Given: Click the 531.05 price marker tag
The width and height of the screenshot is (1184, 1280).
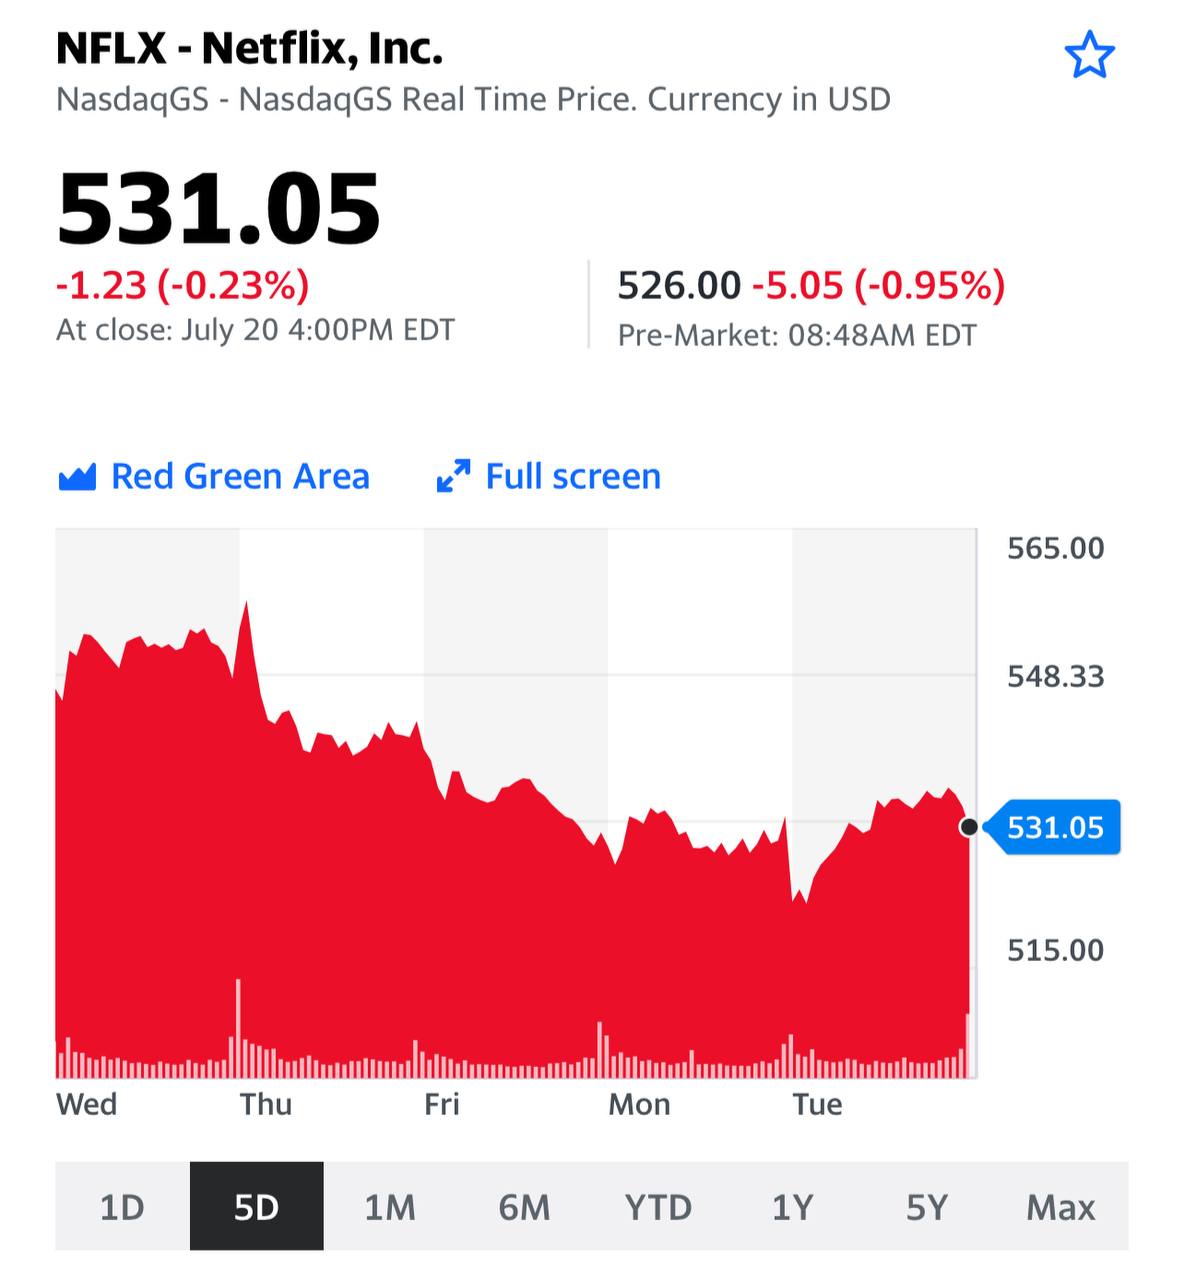Looking at the screenshot, I should tap(1053, 827).
